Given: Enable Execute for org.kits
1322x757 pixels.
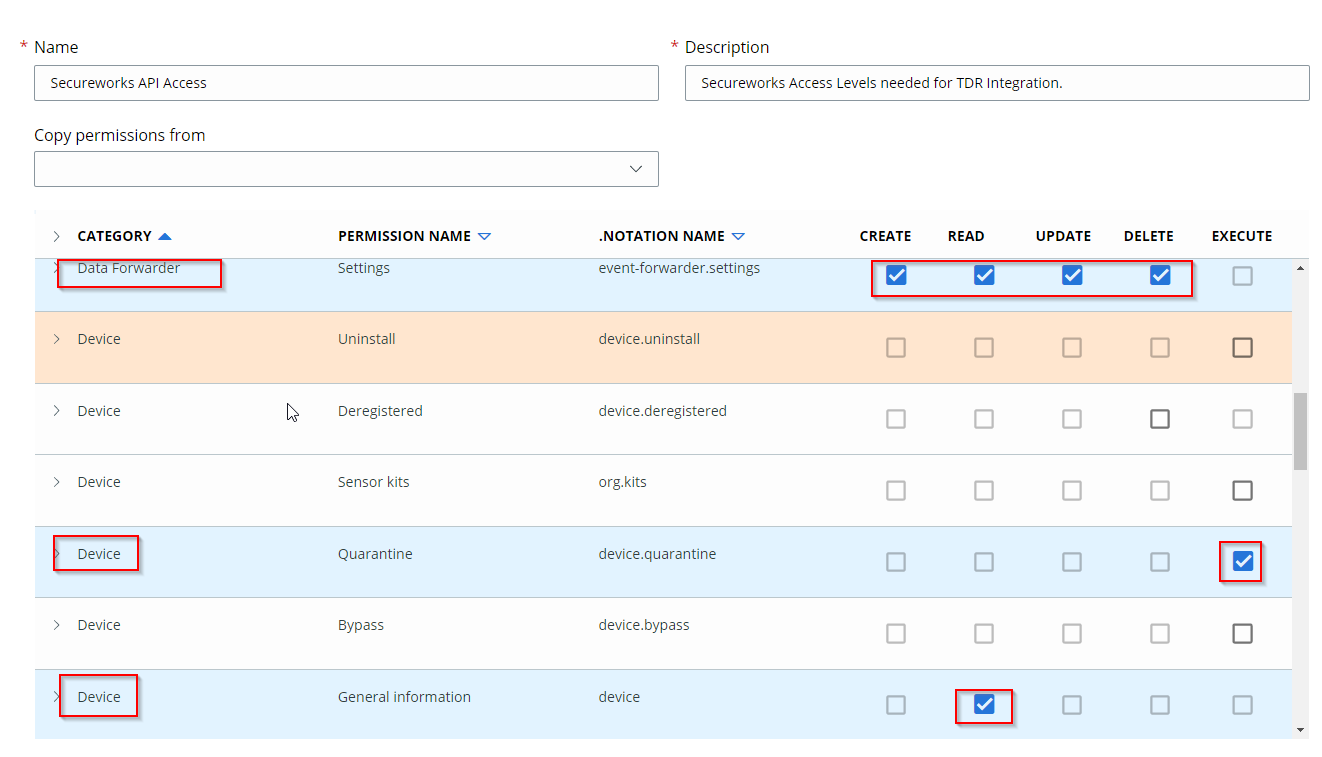Looking at the screenshot, I should (1242, 490).
